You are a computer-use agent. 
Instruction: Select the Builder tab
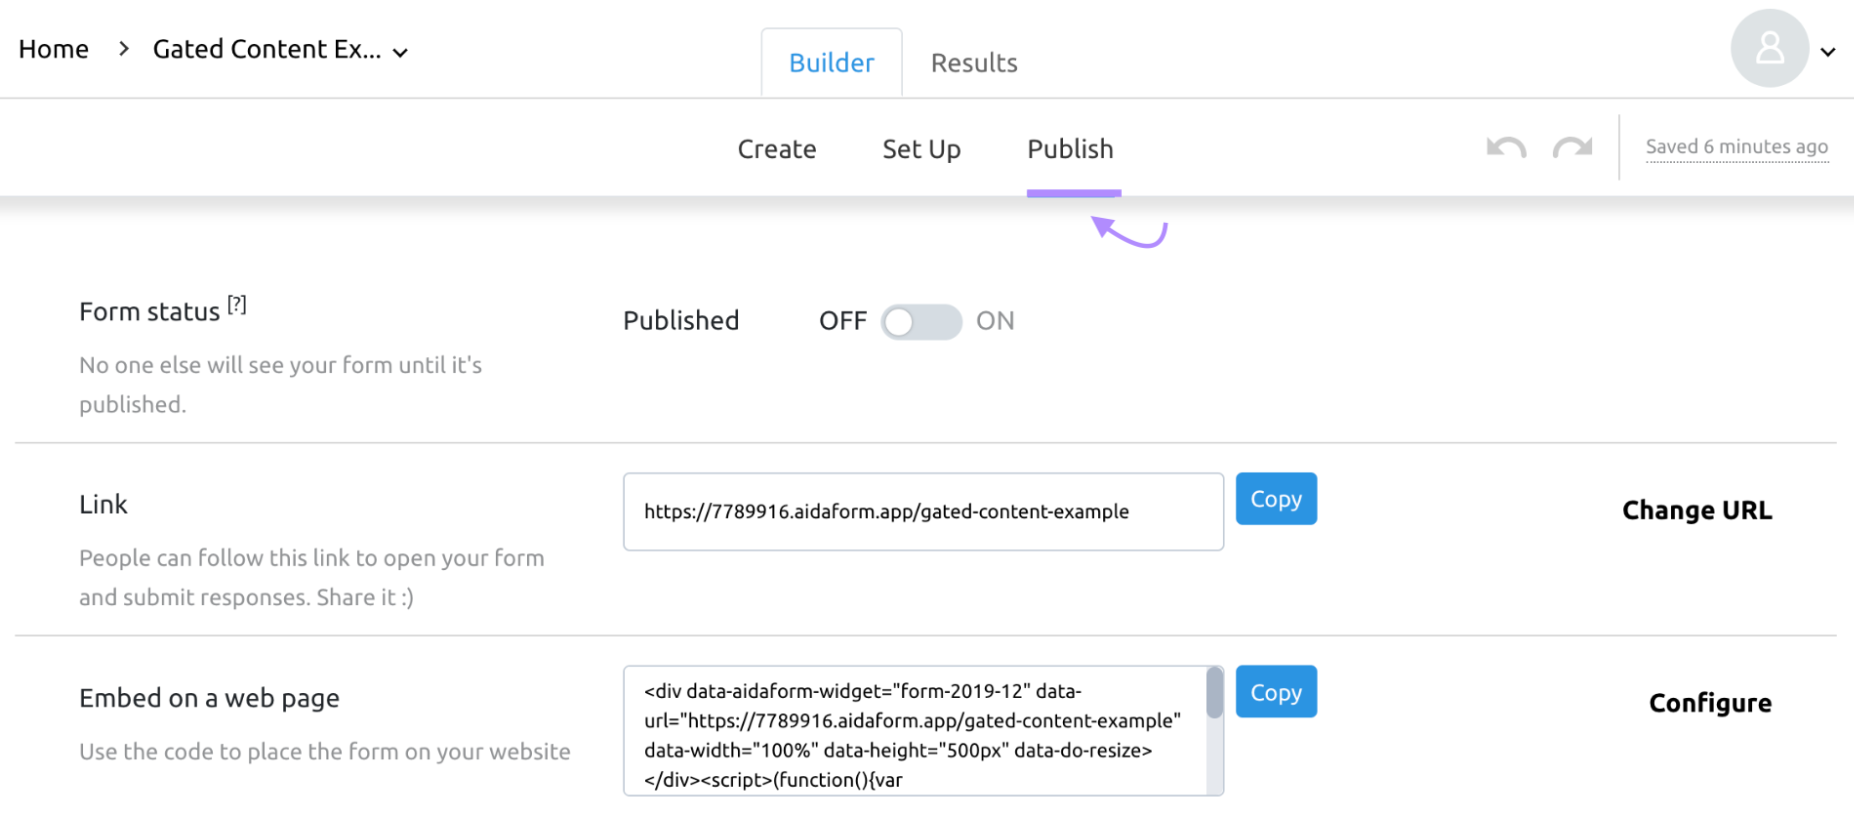[x=831, y=63]
